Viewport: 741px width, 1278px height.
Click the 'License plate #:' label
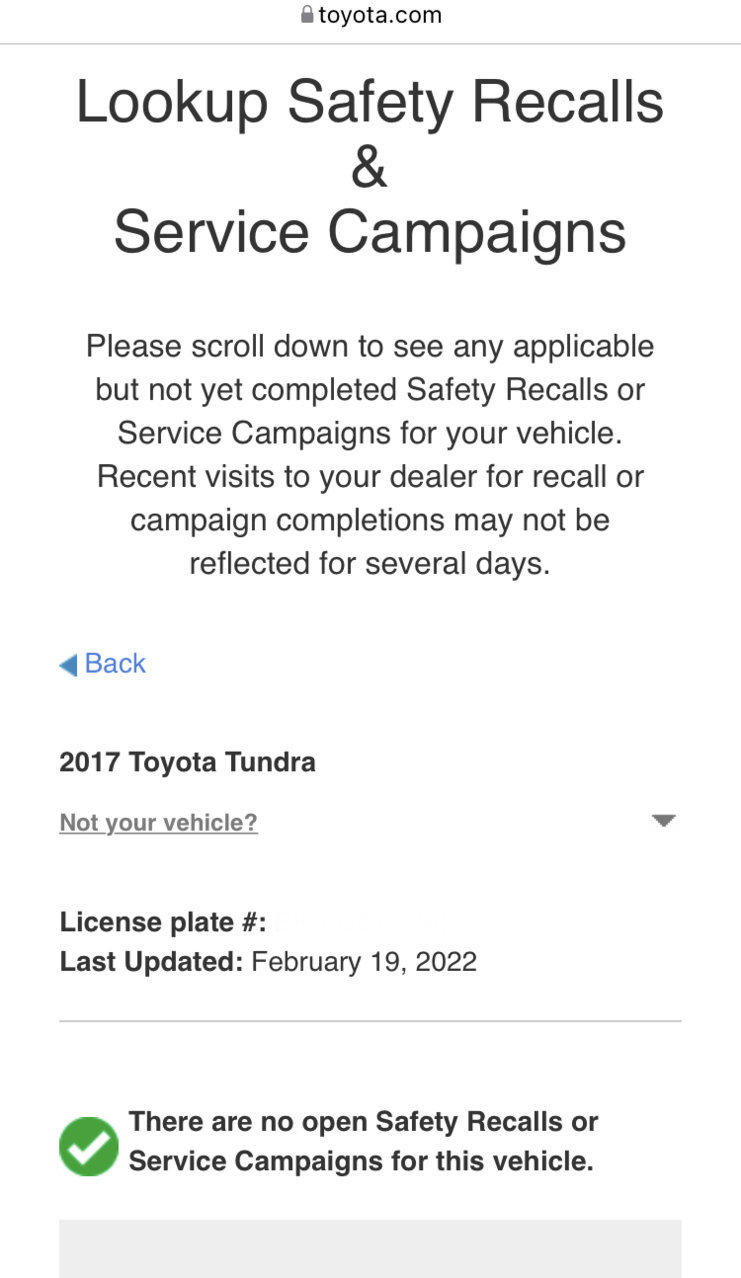point(163,922)
